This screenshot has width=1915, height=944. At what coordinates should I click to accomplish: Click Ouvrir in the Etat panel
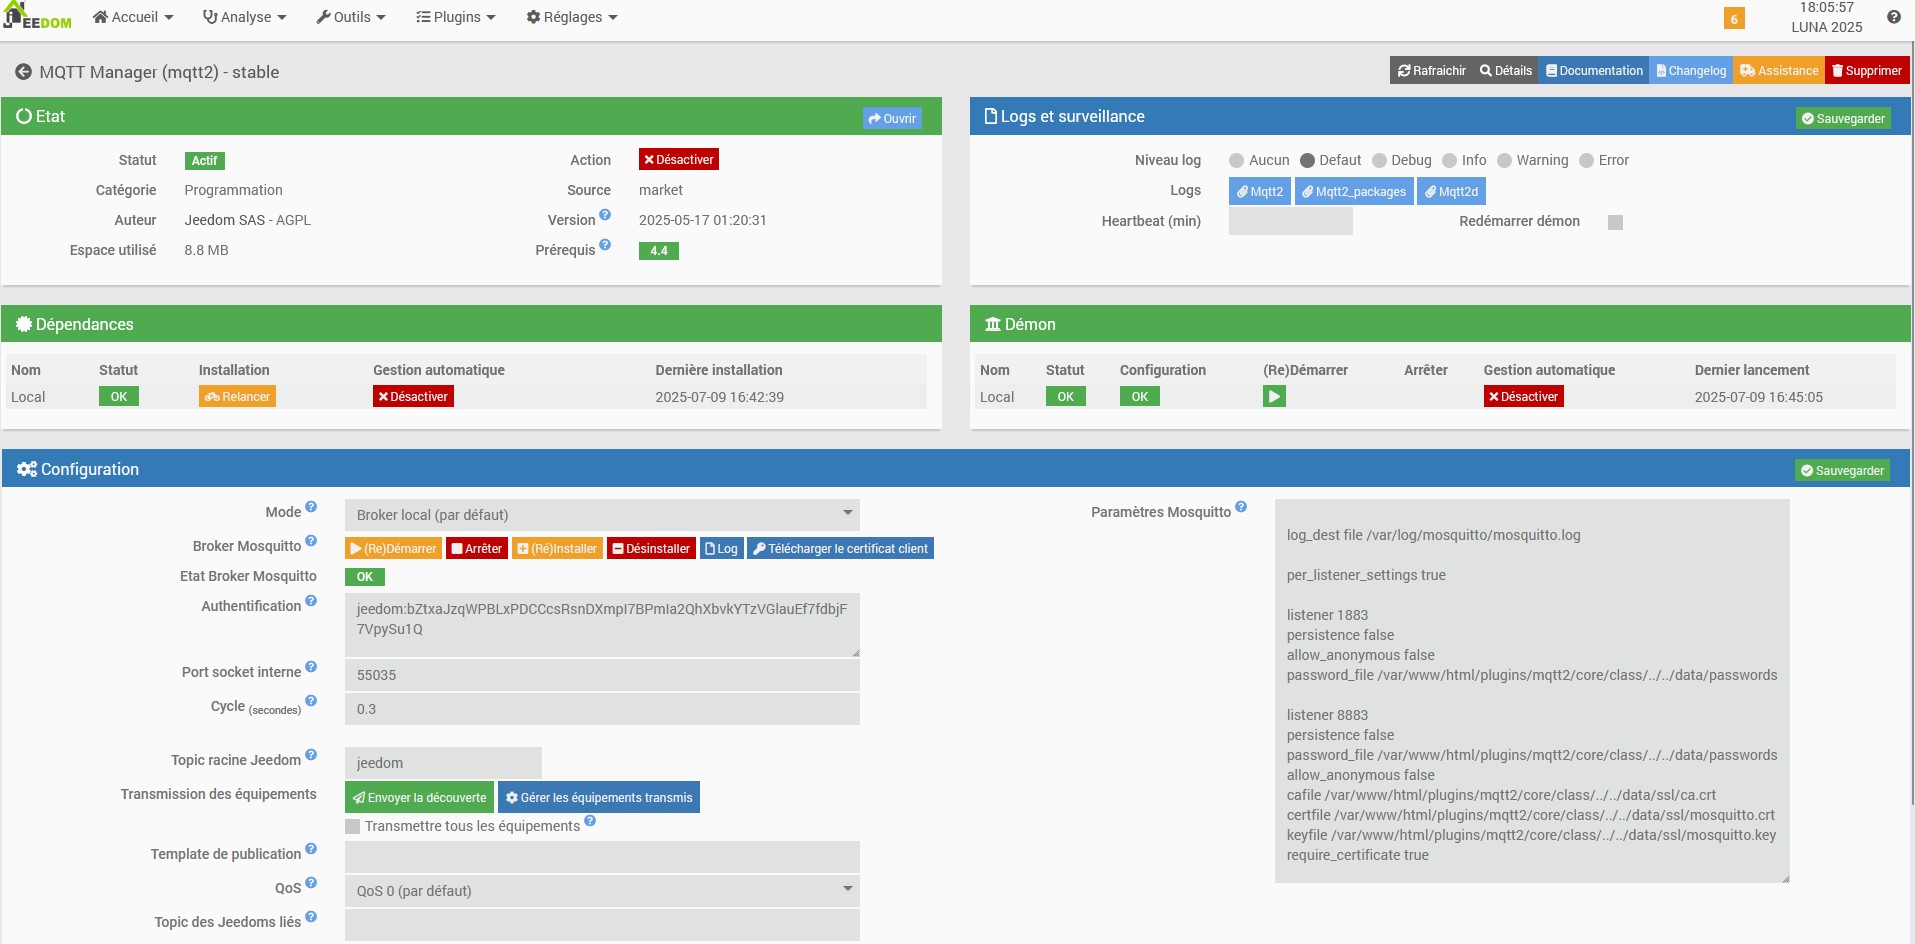pos(892,118)
